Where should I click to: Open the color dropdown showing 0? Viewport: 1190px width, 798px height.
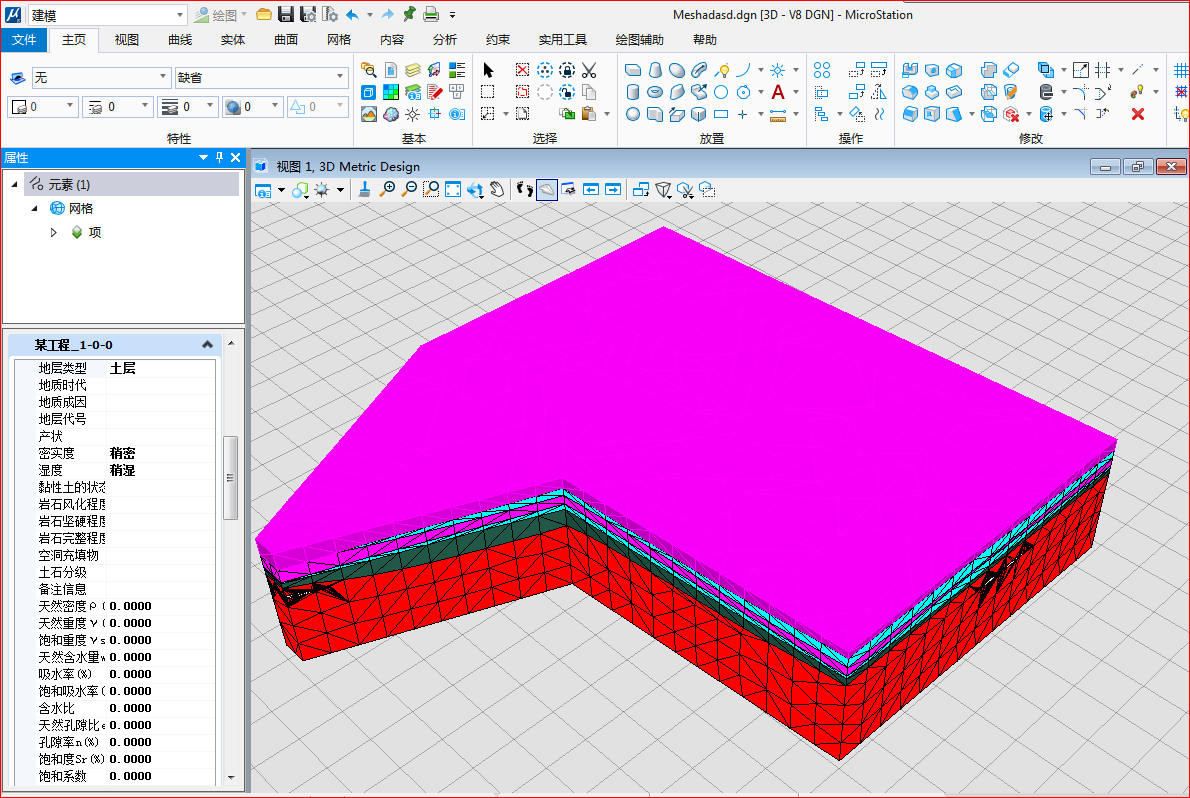point(70,106)
